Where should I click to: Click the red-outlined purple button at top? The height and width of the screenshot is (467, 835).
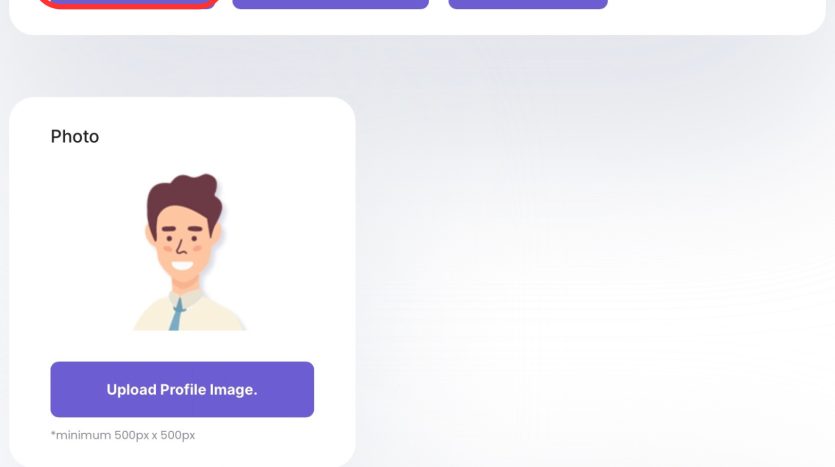coord(129,4)
